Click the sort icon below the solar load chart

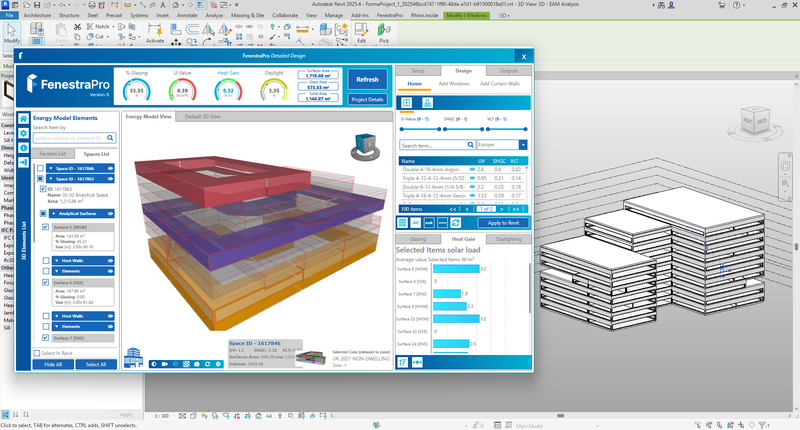click(x=403, y=362)
